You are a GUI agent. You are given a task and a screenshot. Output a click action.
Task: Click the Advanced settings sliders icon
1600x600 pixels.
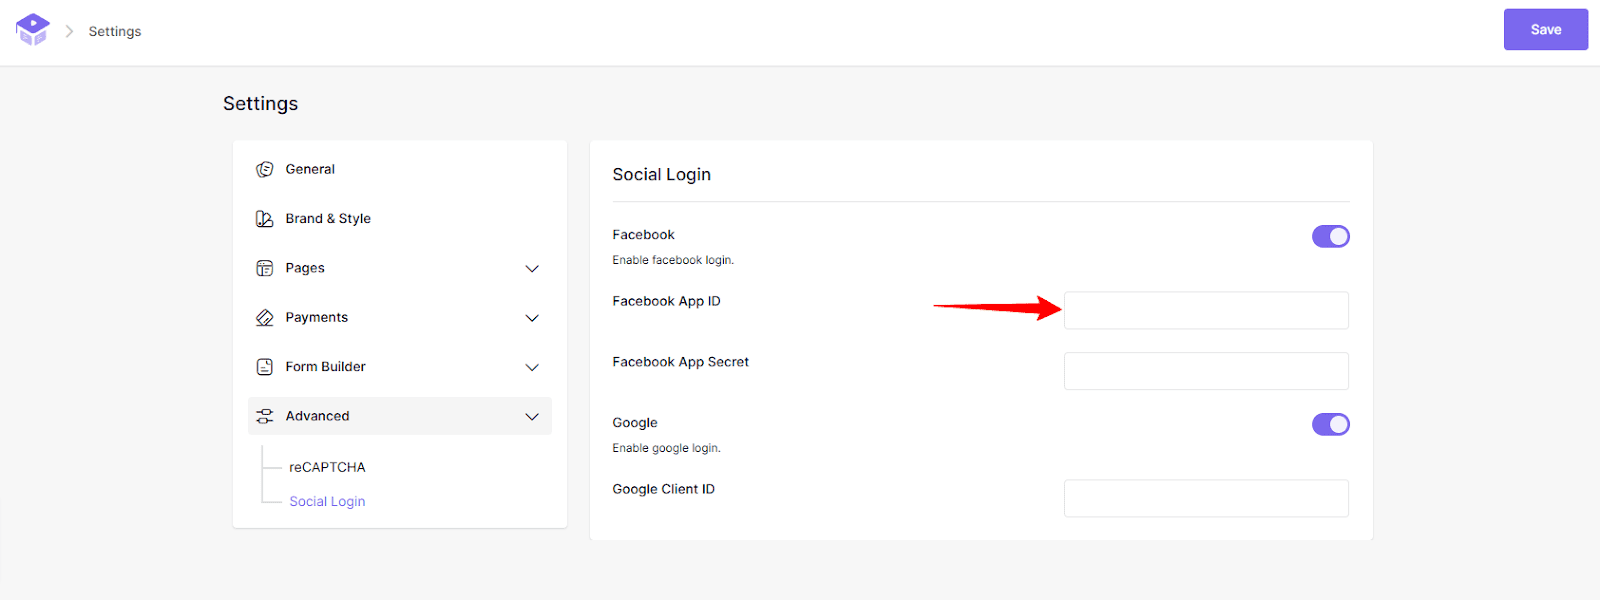coord(264,415)
